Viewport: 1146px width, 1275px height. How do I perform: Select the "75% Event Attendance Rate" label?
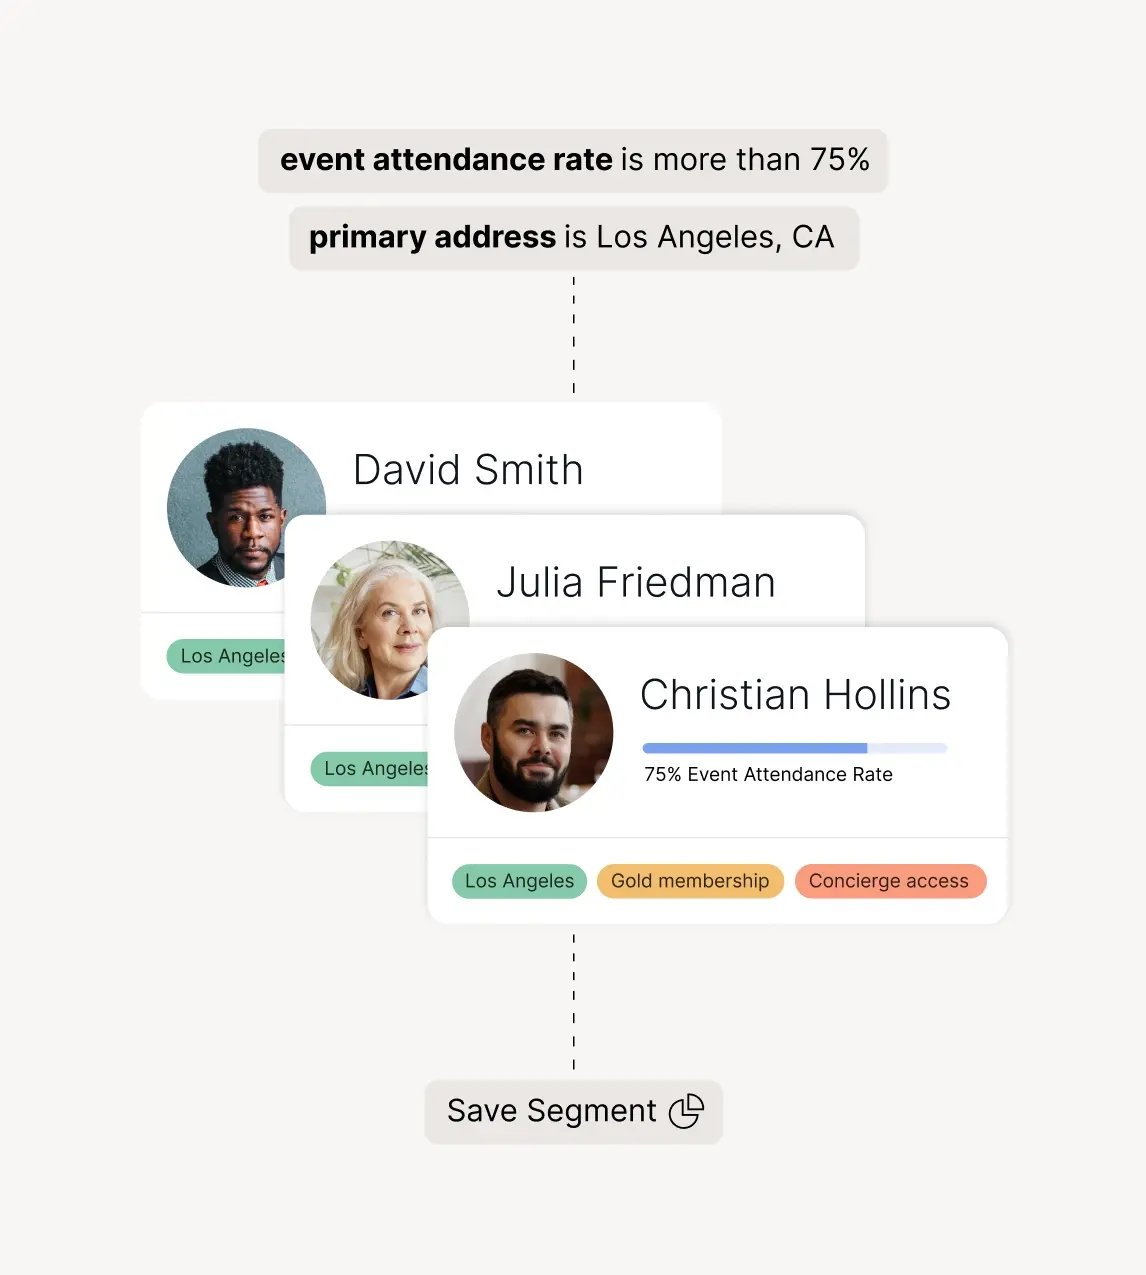[x=768, y=774]
